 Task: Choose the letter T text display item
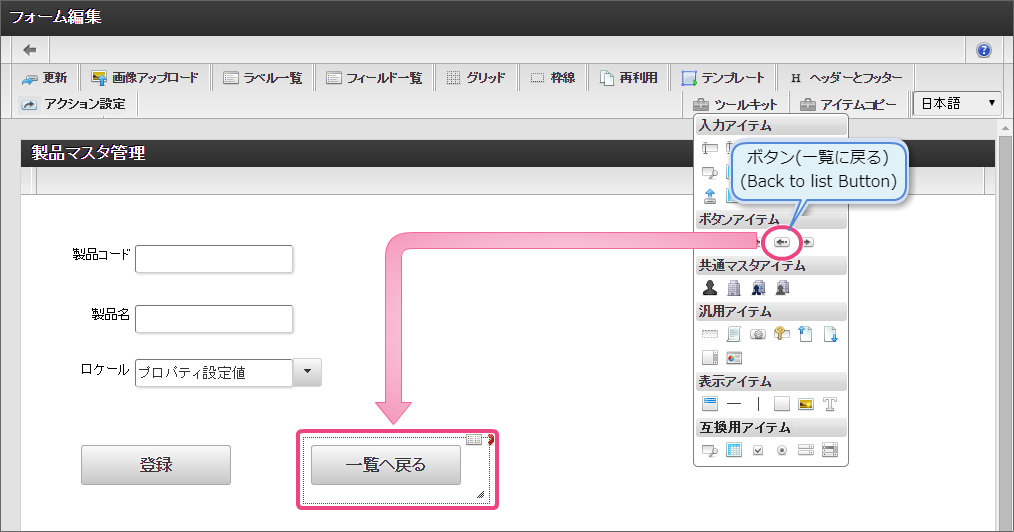pos(830,404)
